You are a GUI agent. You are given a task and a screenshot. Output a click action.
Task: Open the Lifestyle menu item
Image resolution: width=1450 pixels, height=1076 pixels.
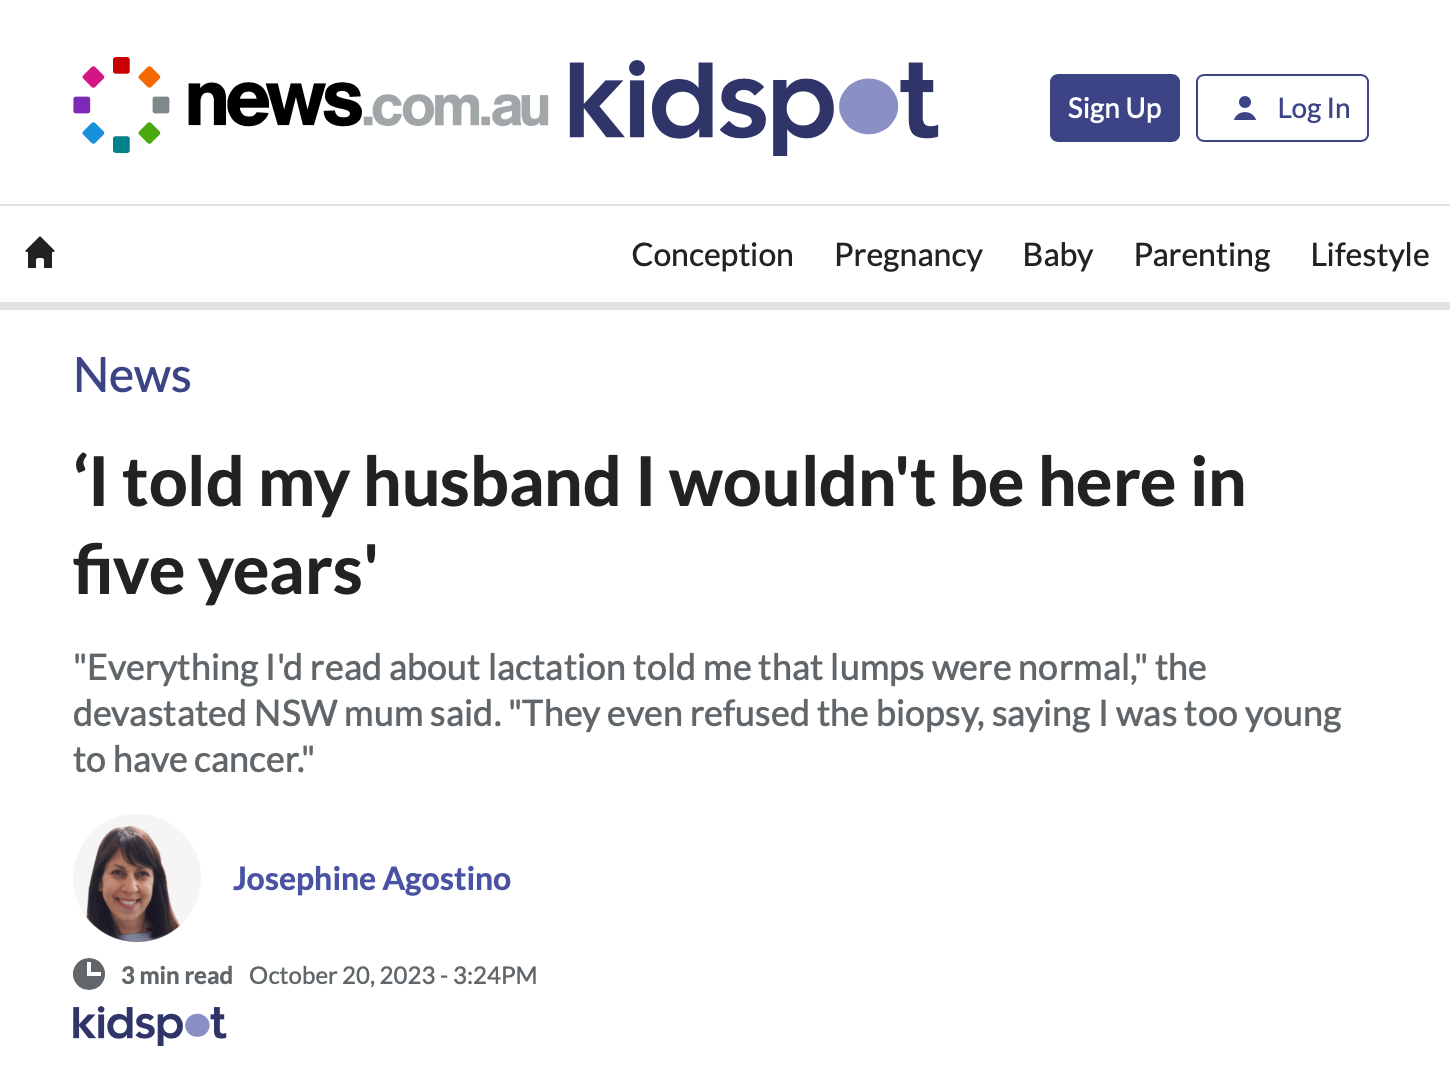pyautogui.click(x=1369, y=255)
